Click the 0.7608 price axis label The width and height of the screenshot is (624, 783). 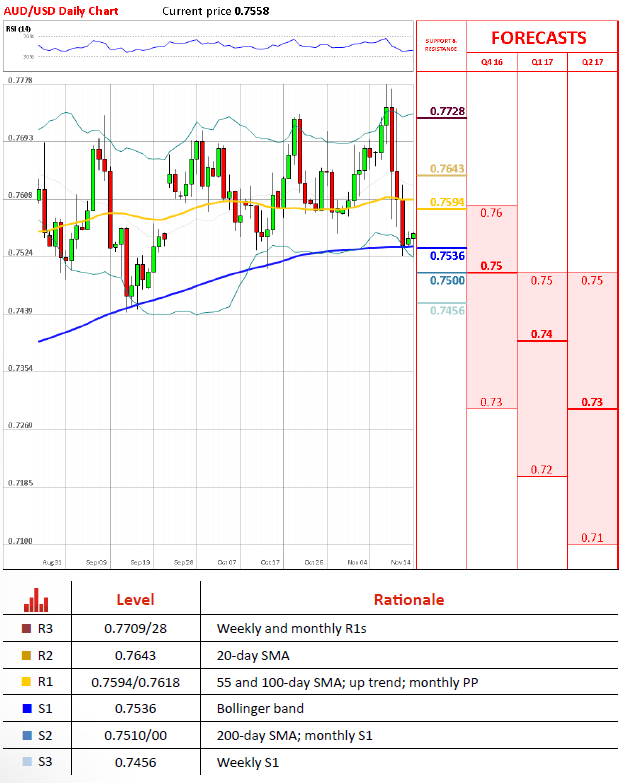click(20, 195)
